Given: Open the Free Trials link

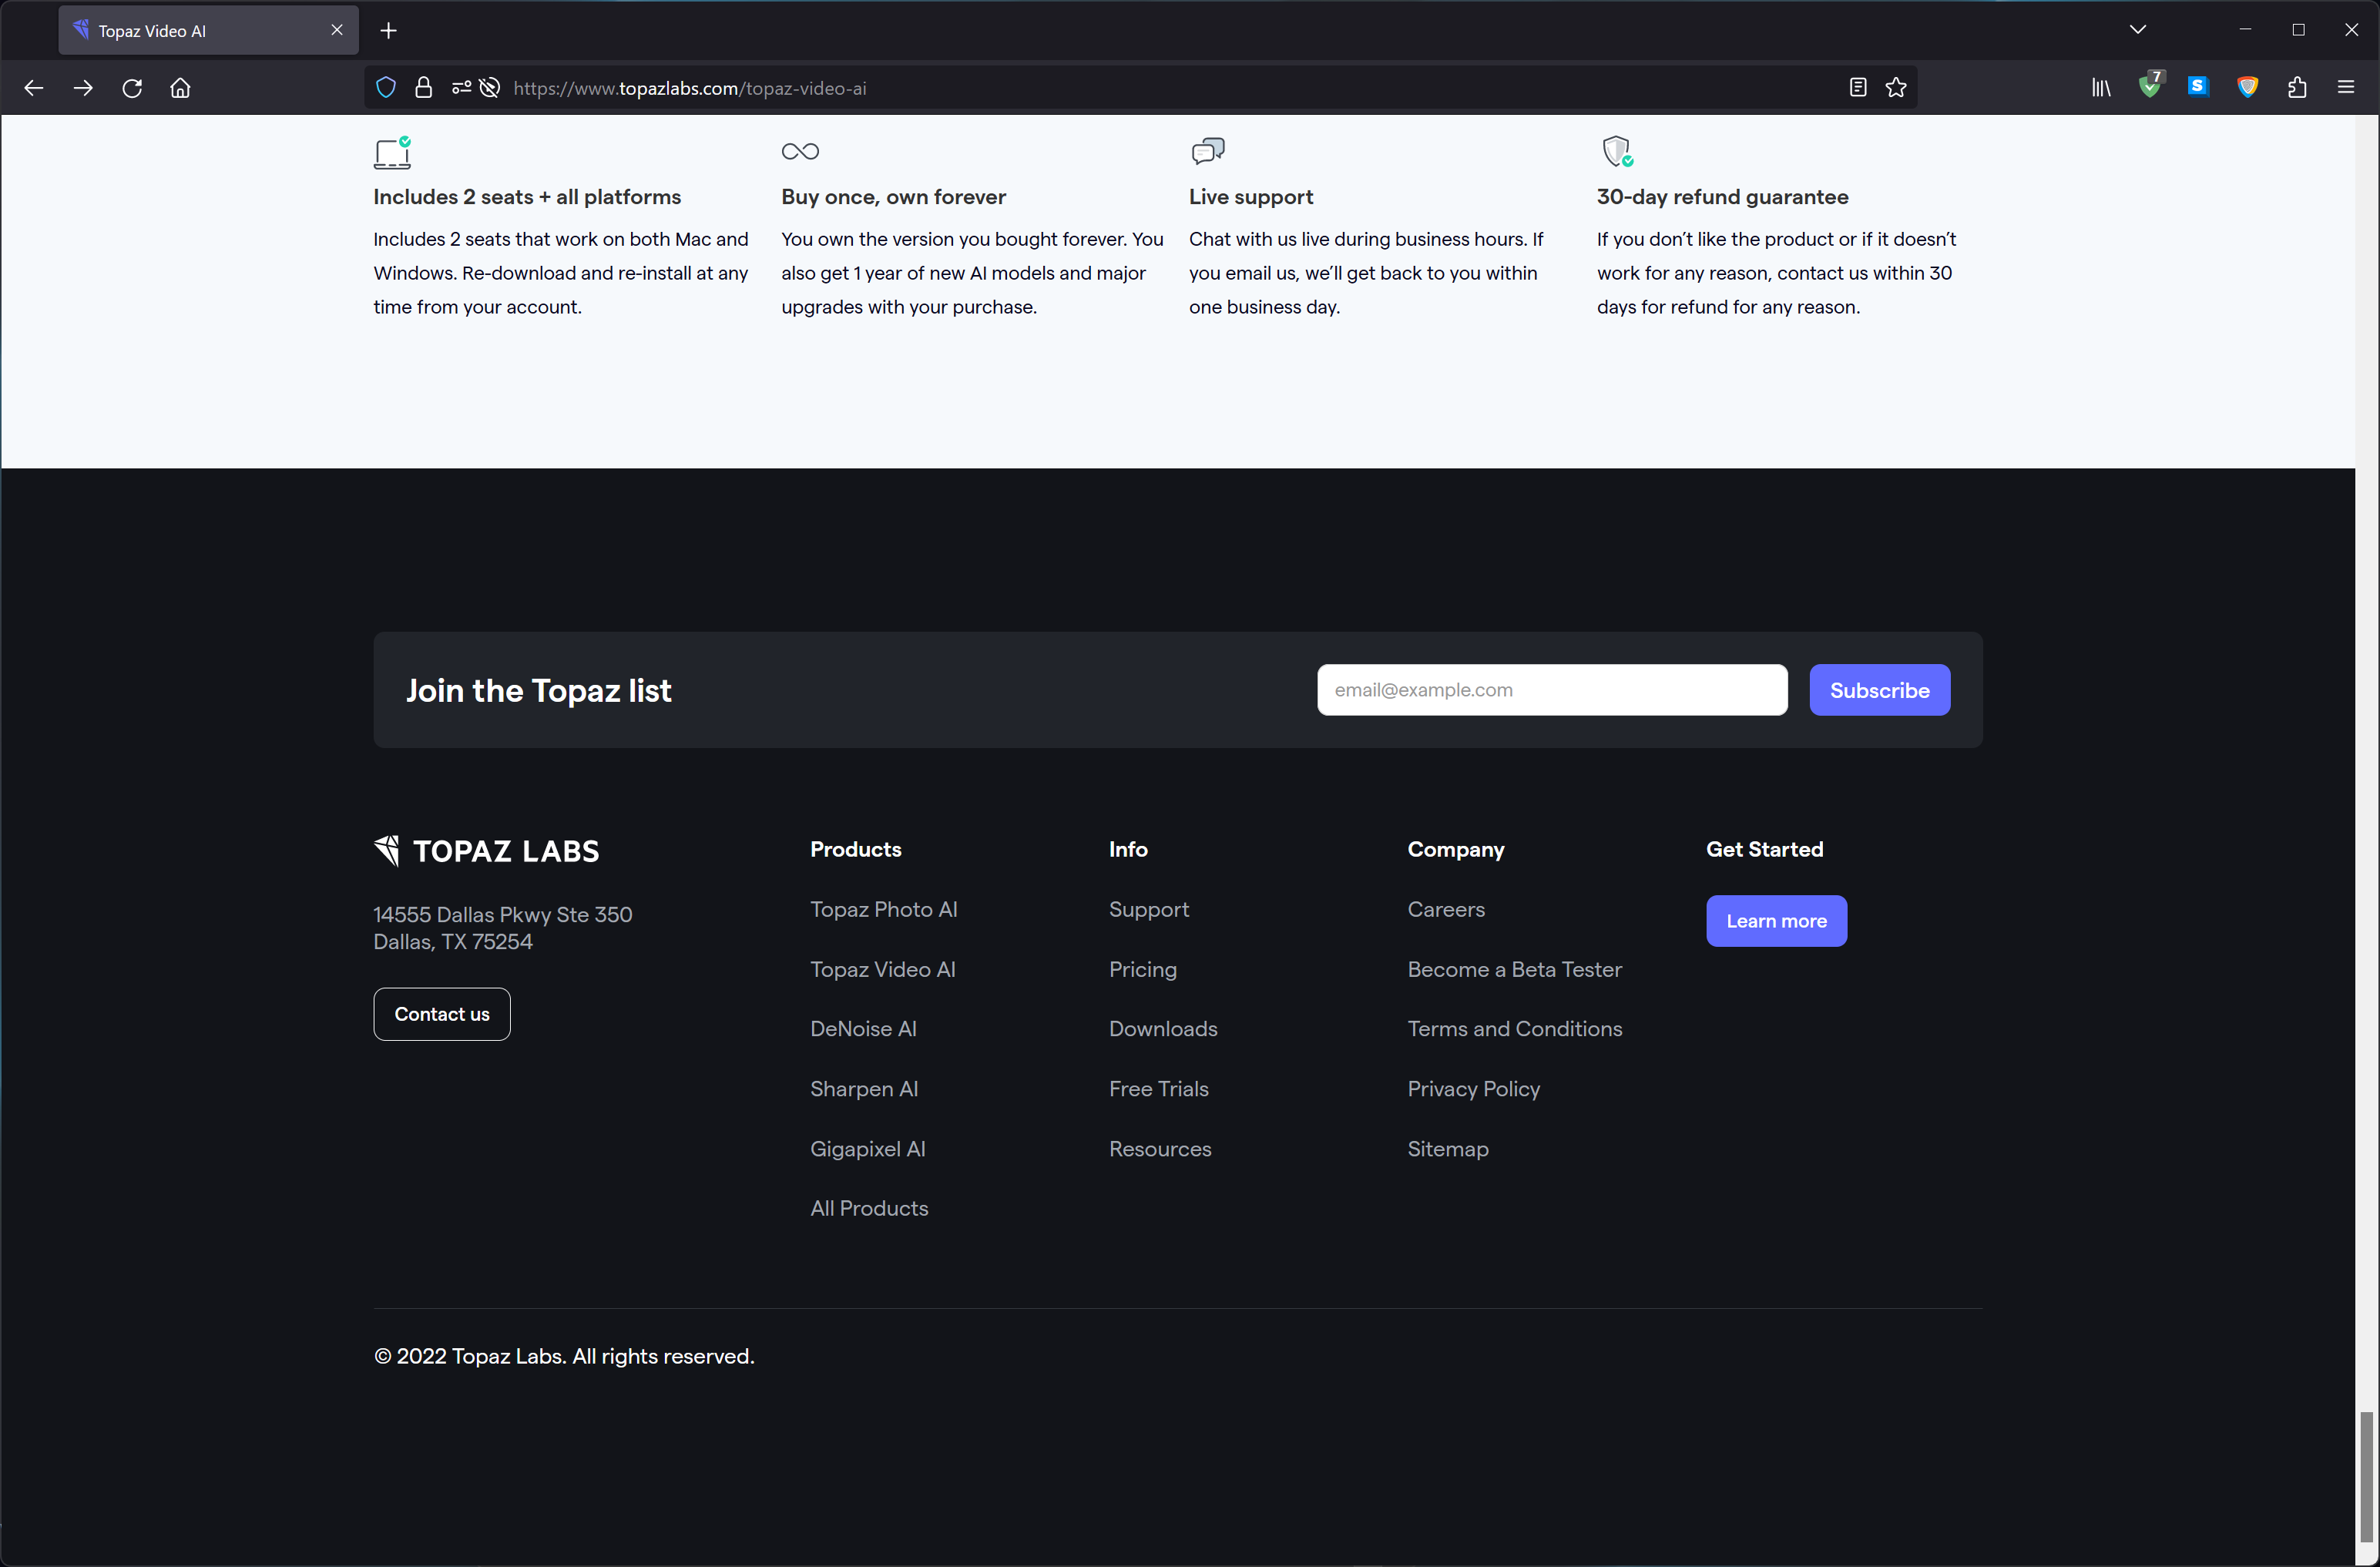Looking at the screenshot, I should [1159, 1088].
